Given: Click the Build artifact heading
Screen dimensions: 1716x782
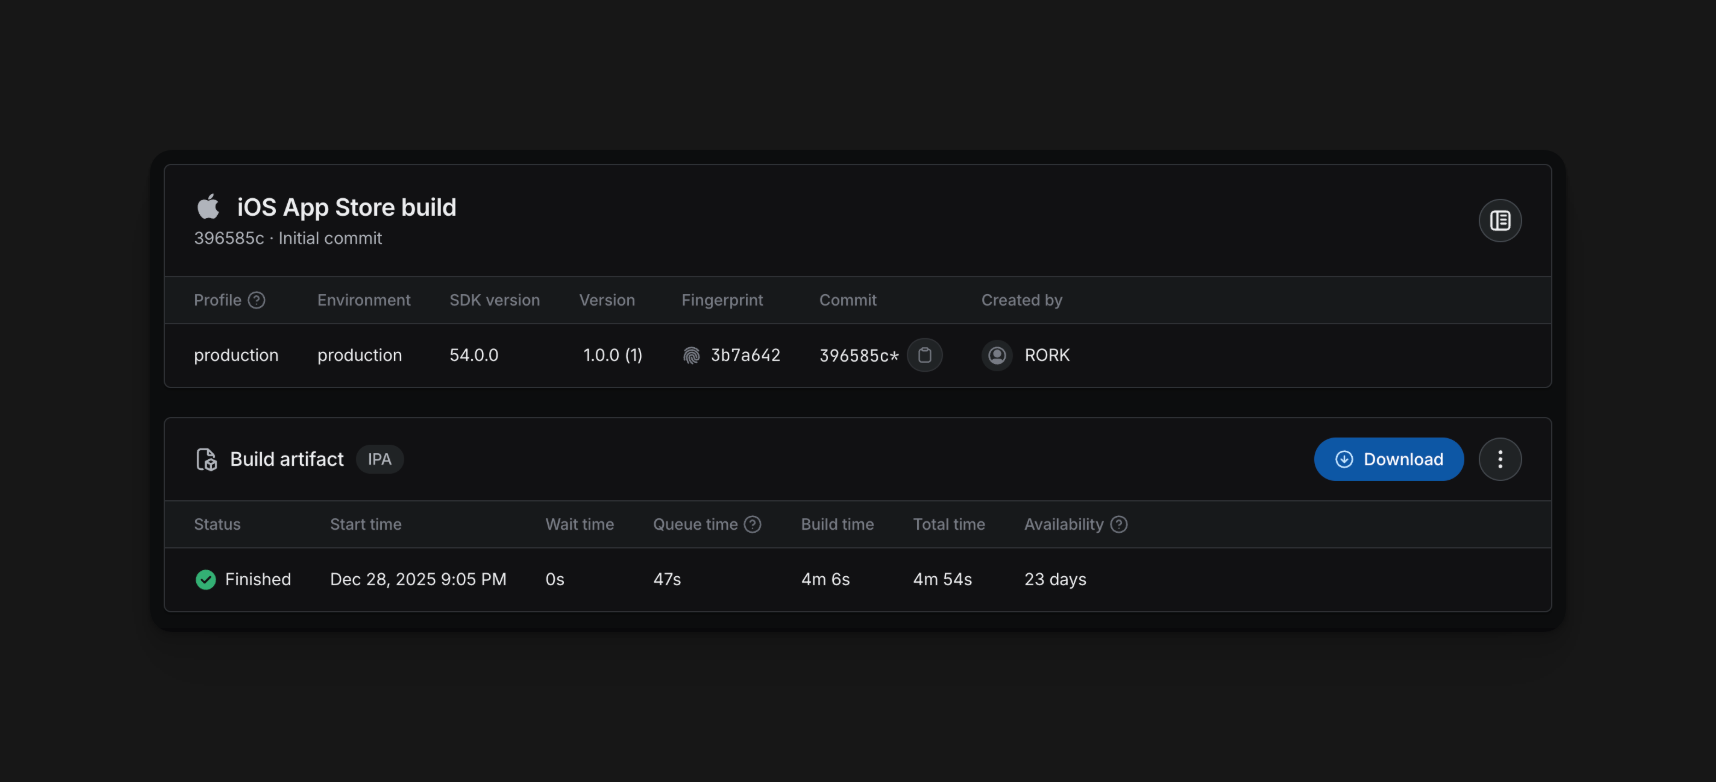Looking at the screenshot, I should click(x=287, y=459).
